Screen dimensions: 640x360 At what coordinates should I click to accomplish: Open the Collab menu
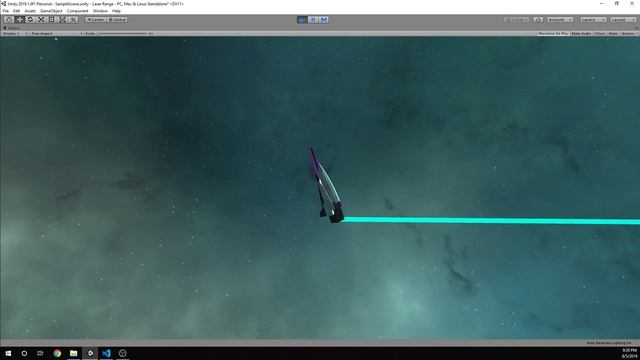click(517, 20)
